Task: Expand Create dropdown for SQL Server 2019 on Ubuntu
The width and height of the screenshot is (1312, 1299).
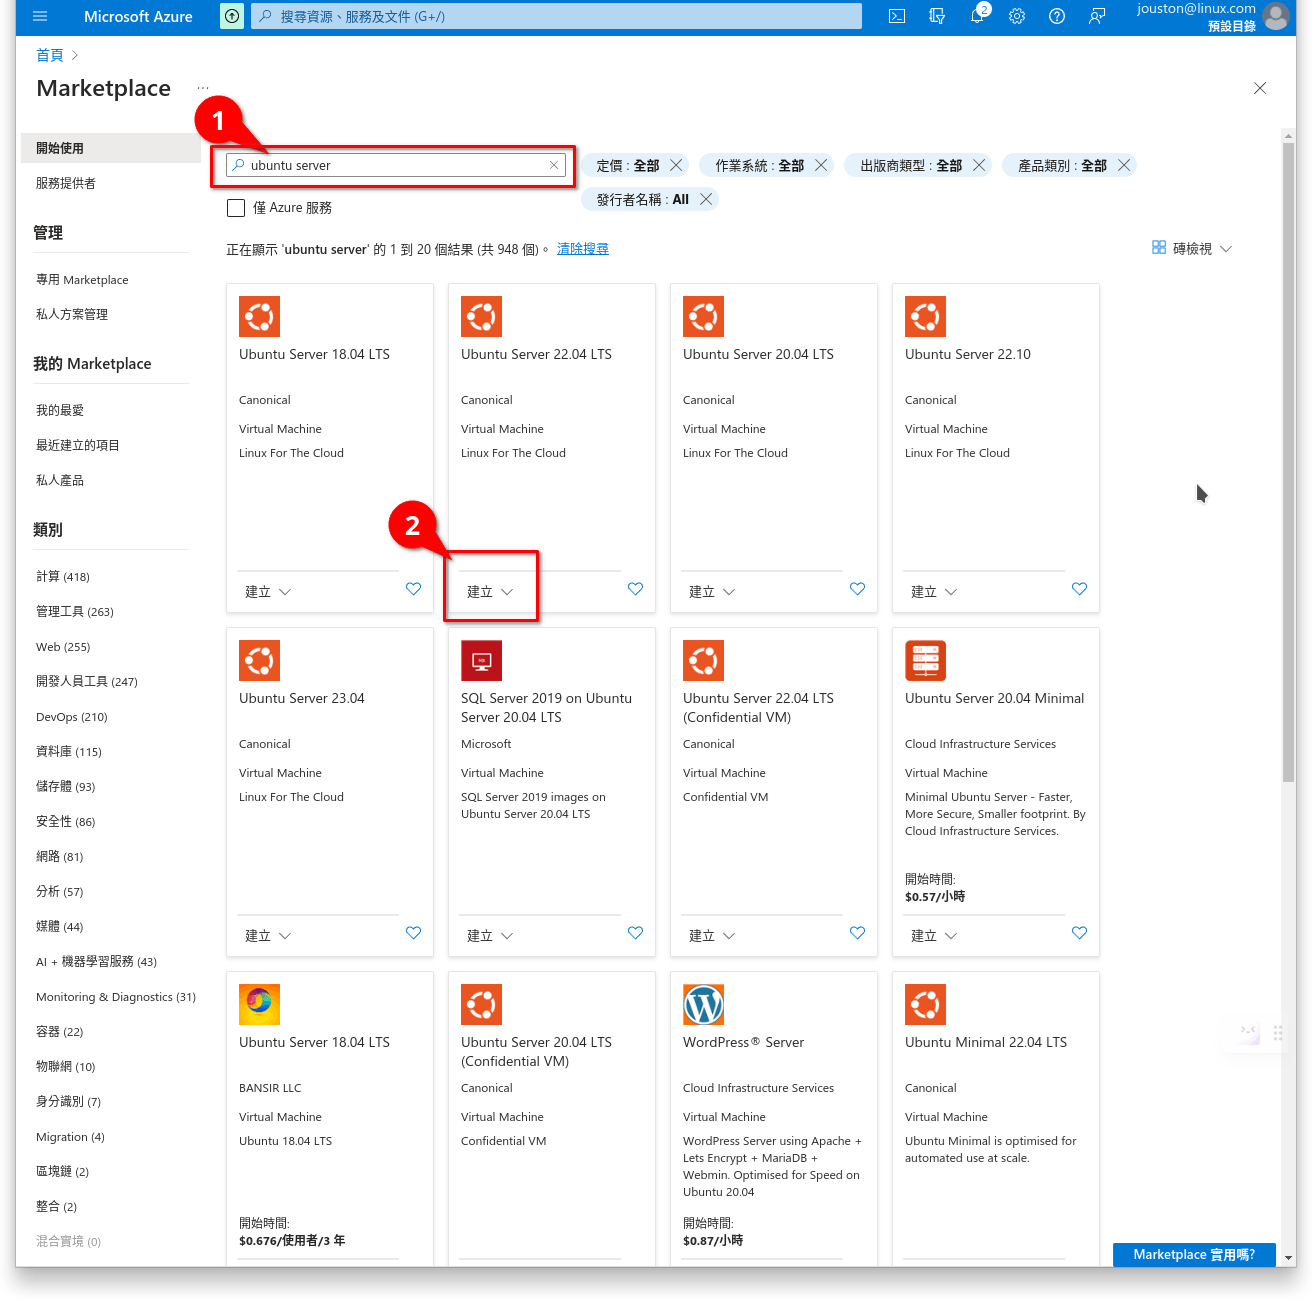Action: (490, 936)
